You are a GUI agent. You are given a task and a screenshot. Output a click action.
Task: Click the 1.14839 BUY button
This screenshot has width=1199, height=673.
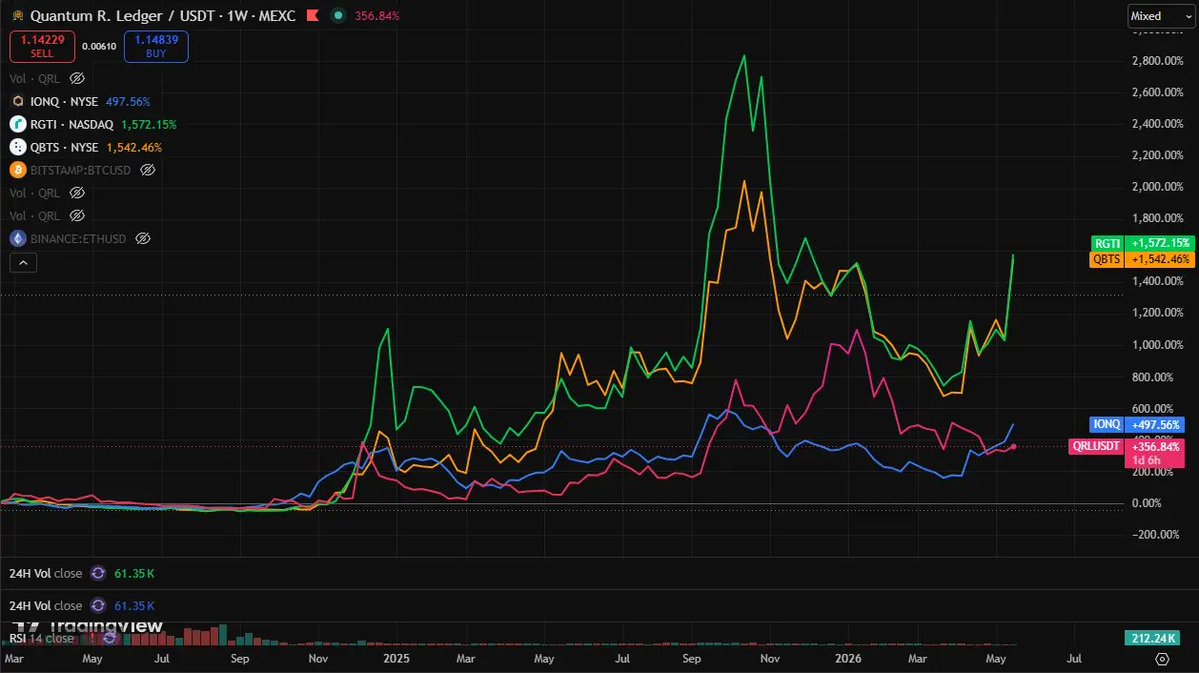pyautogui.click(x=156, y=46)
